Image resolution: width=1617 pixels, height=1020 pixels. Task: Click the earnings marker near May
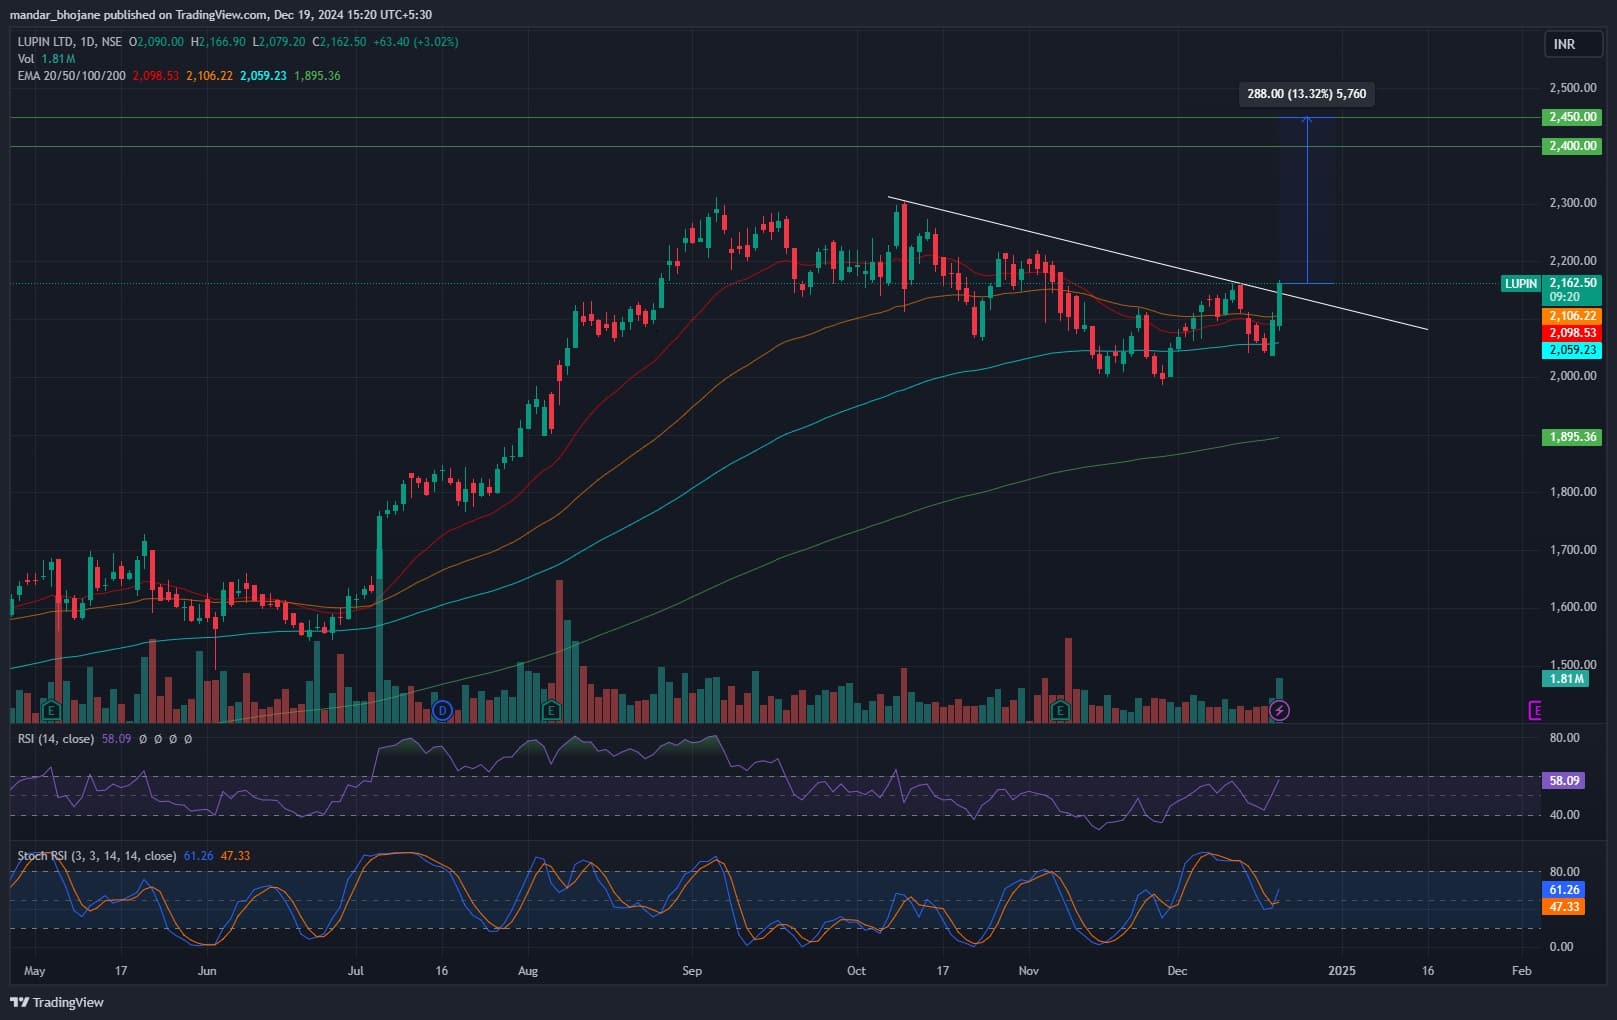click(50, 711)
